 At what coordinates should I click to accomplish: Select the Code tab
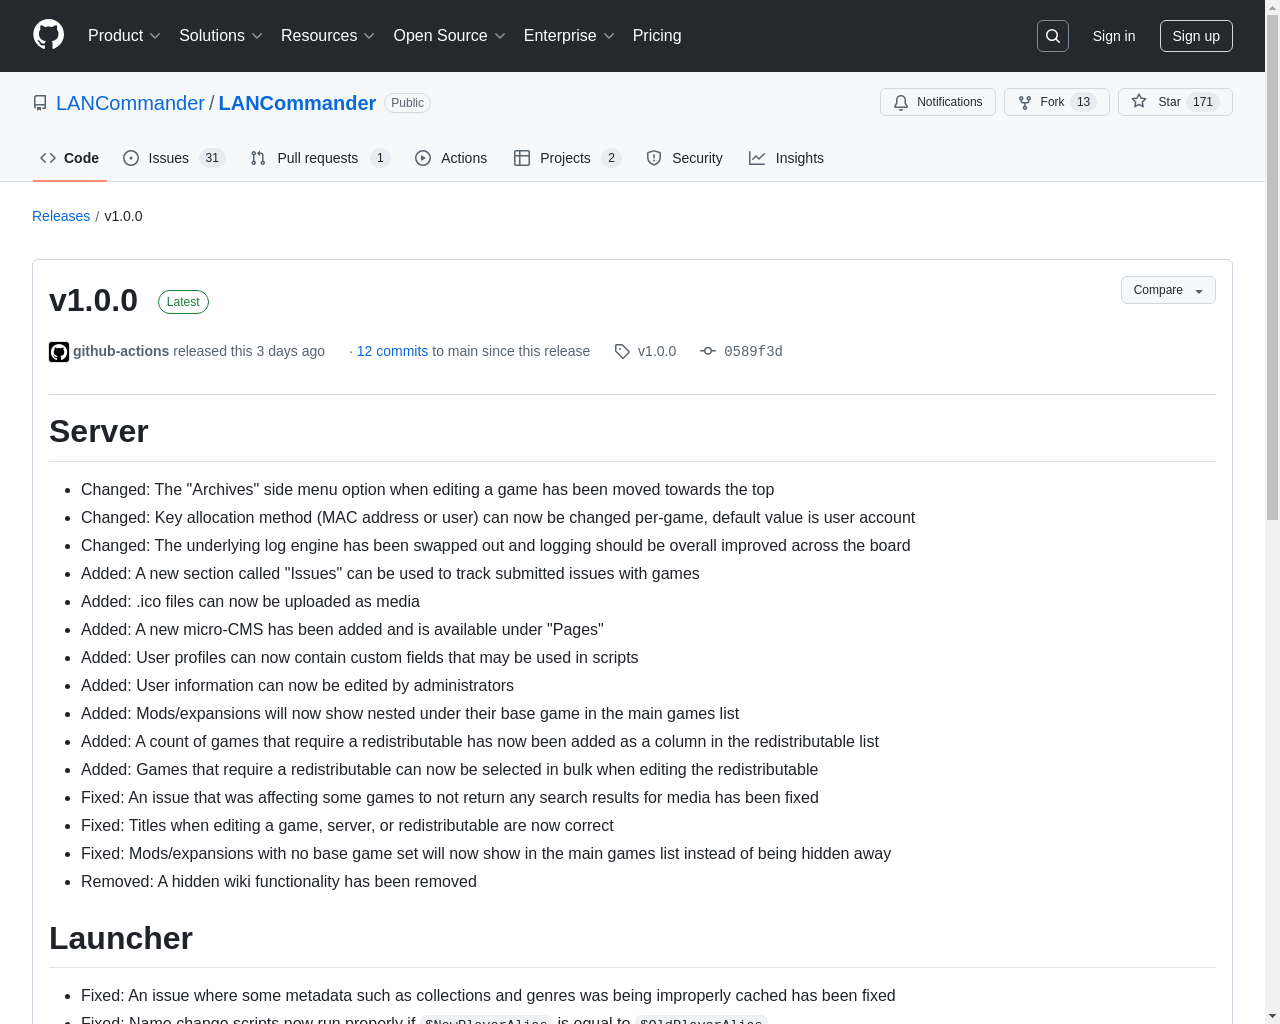pyautogui.click(x=69, y=158)
